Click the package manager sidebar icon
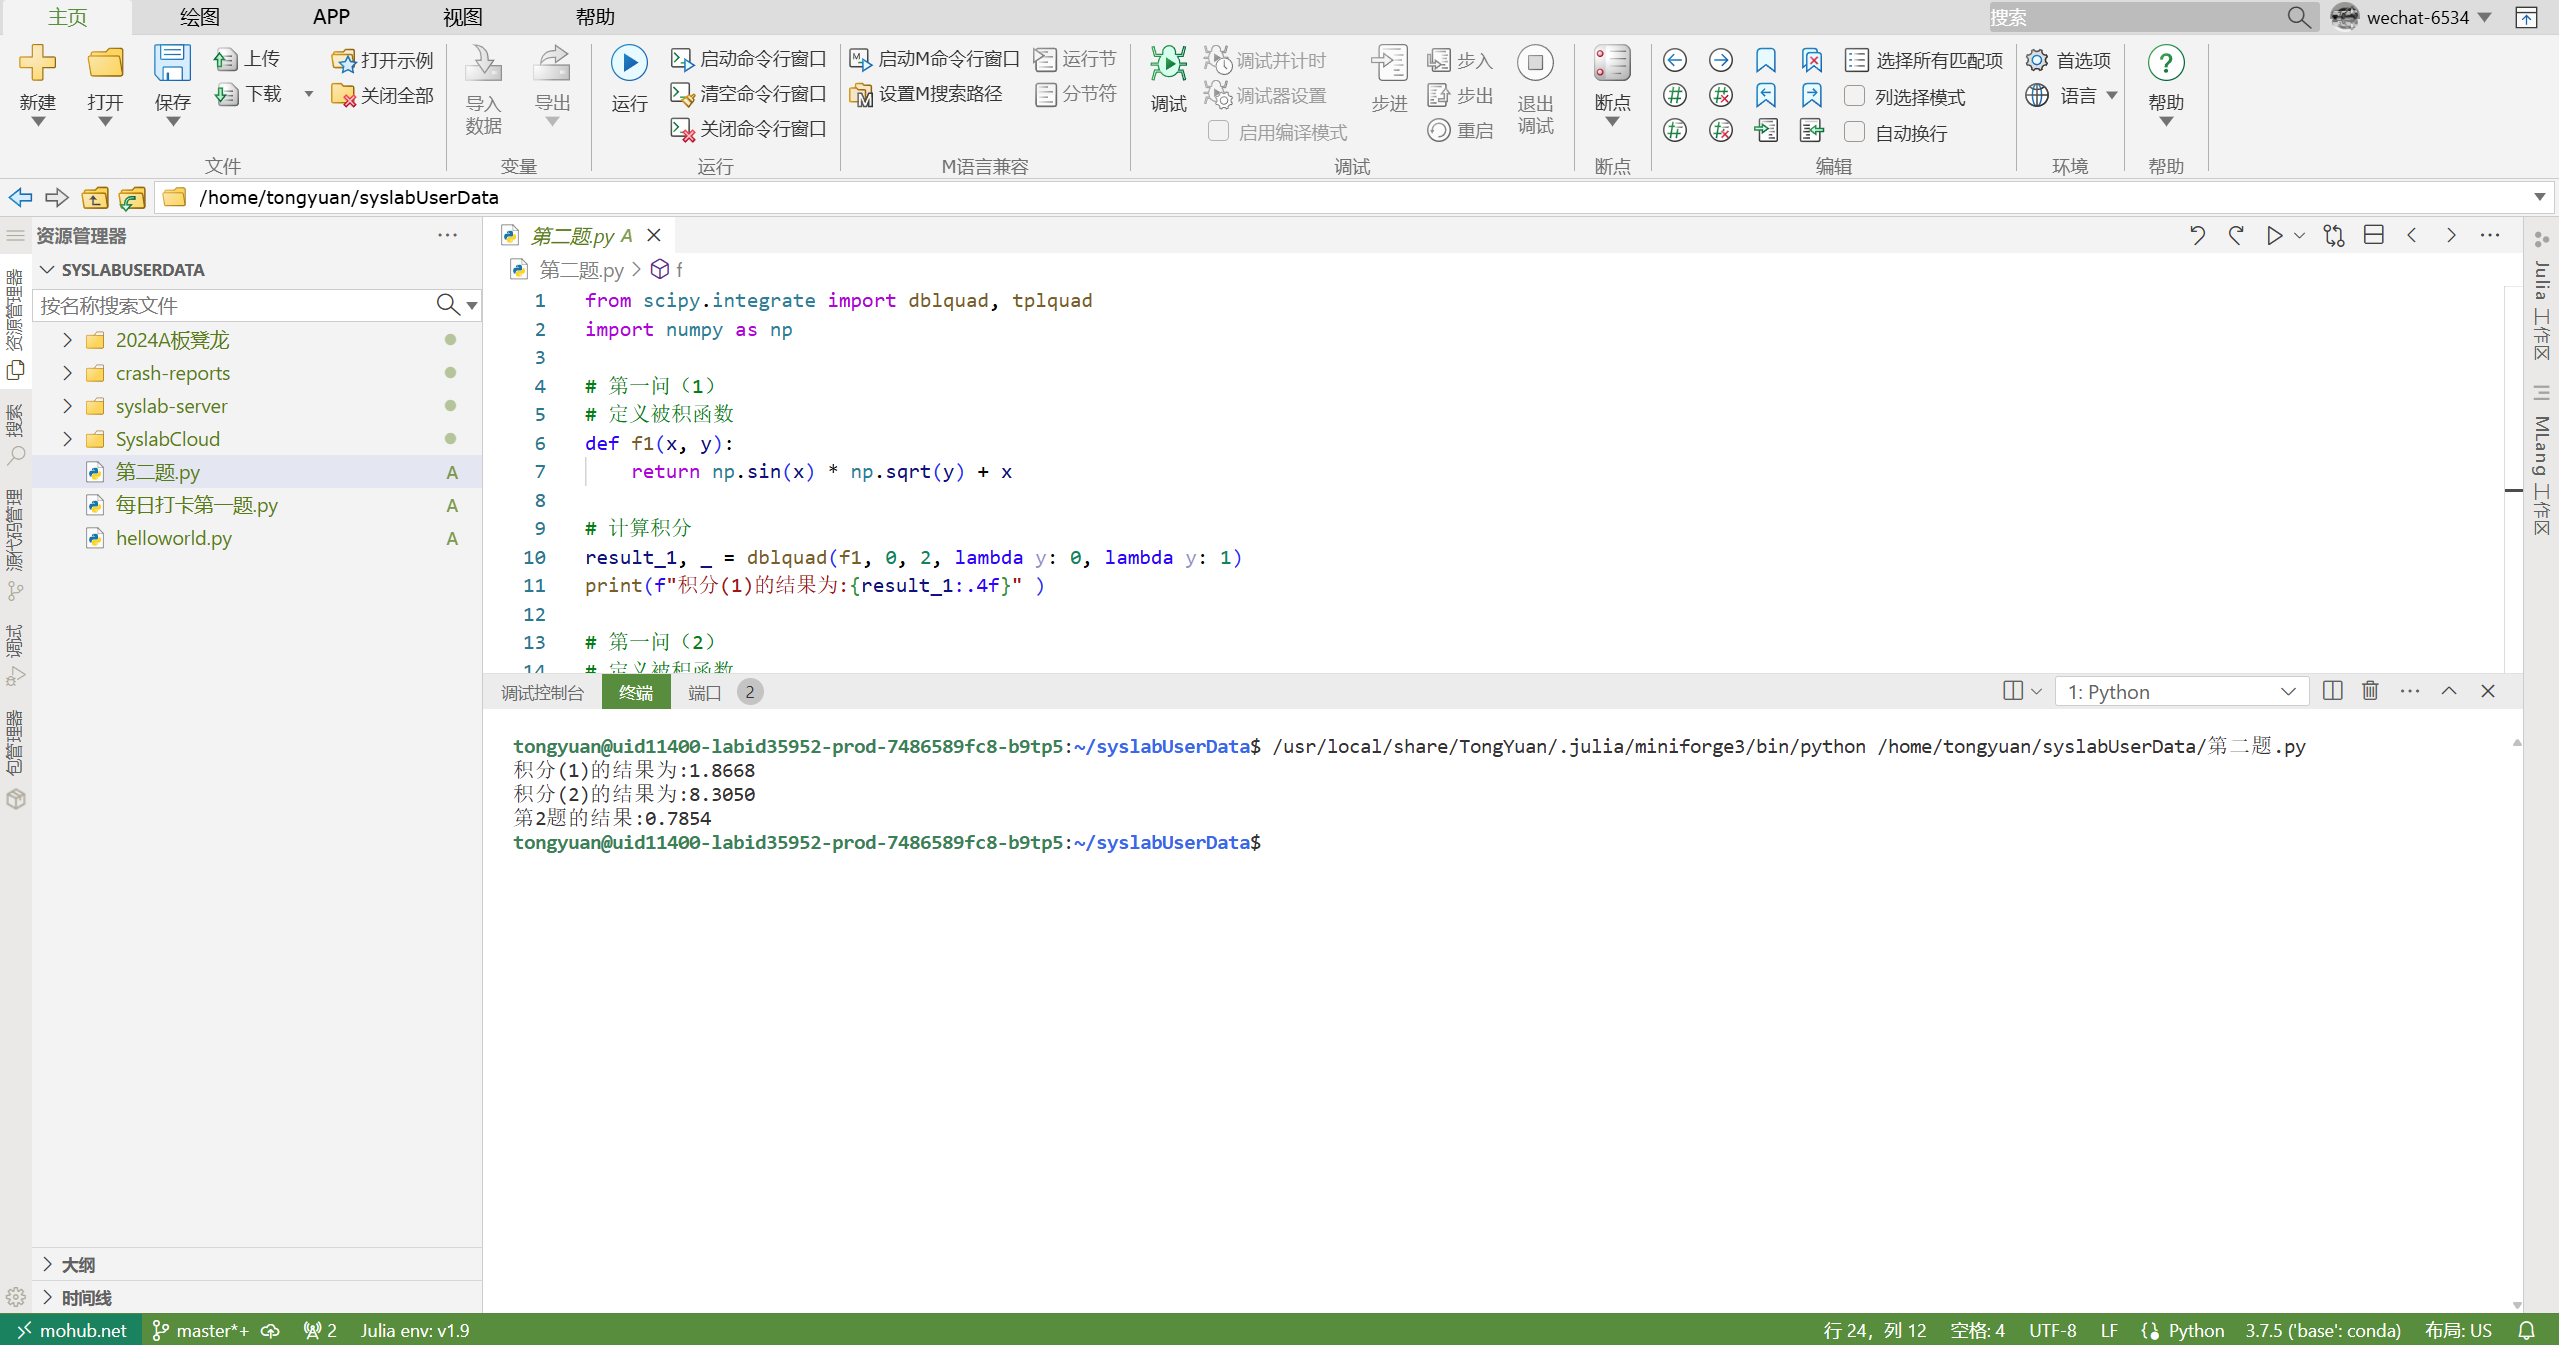2559x1345 pixels. 15,799
